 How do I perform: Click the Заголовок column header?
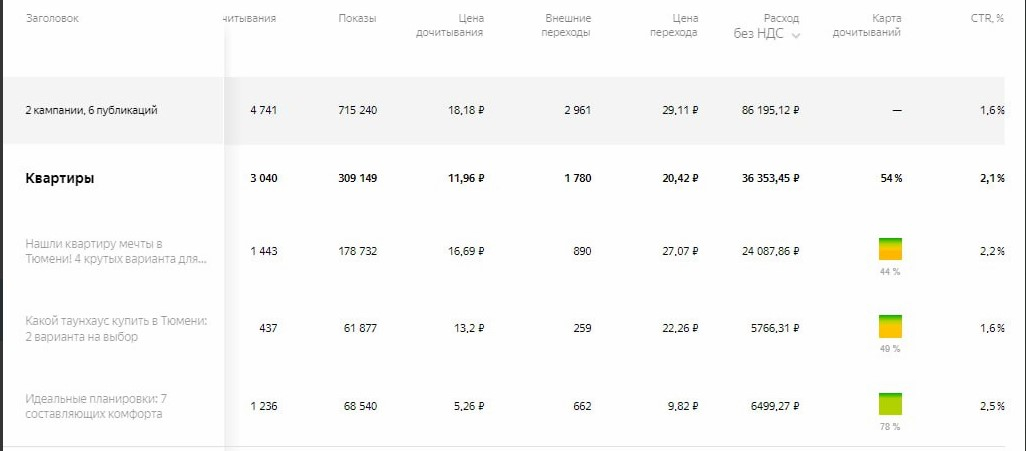tap(52, 19)
